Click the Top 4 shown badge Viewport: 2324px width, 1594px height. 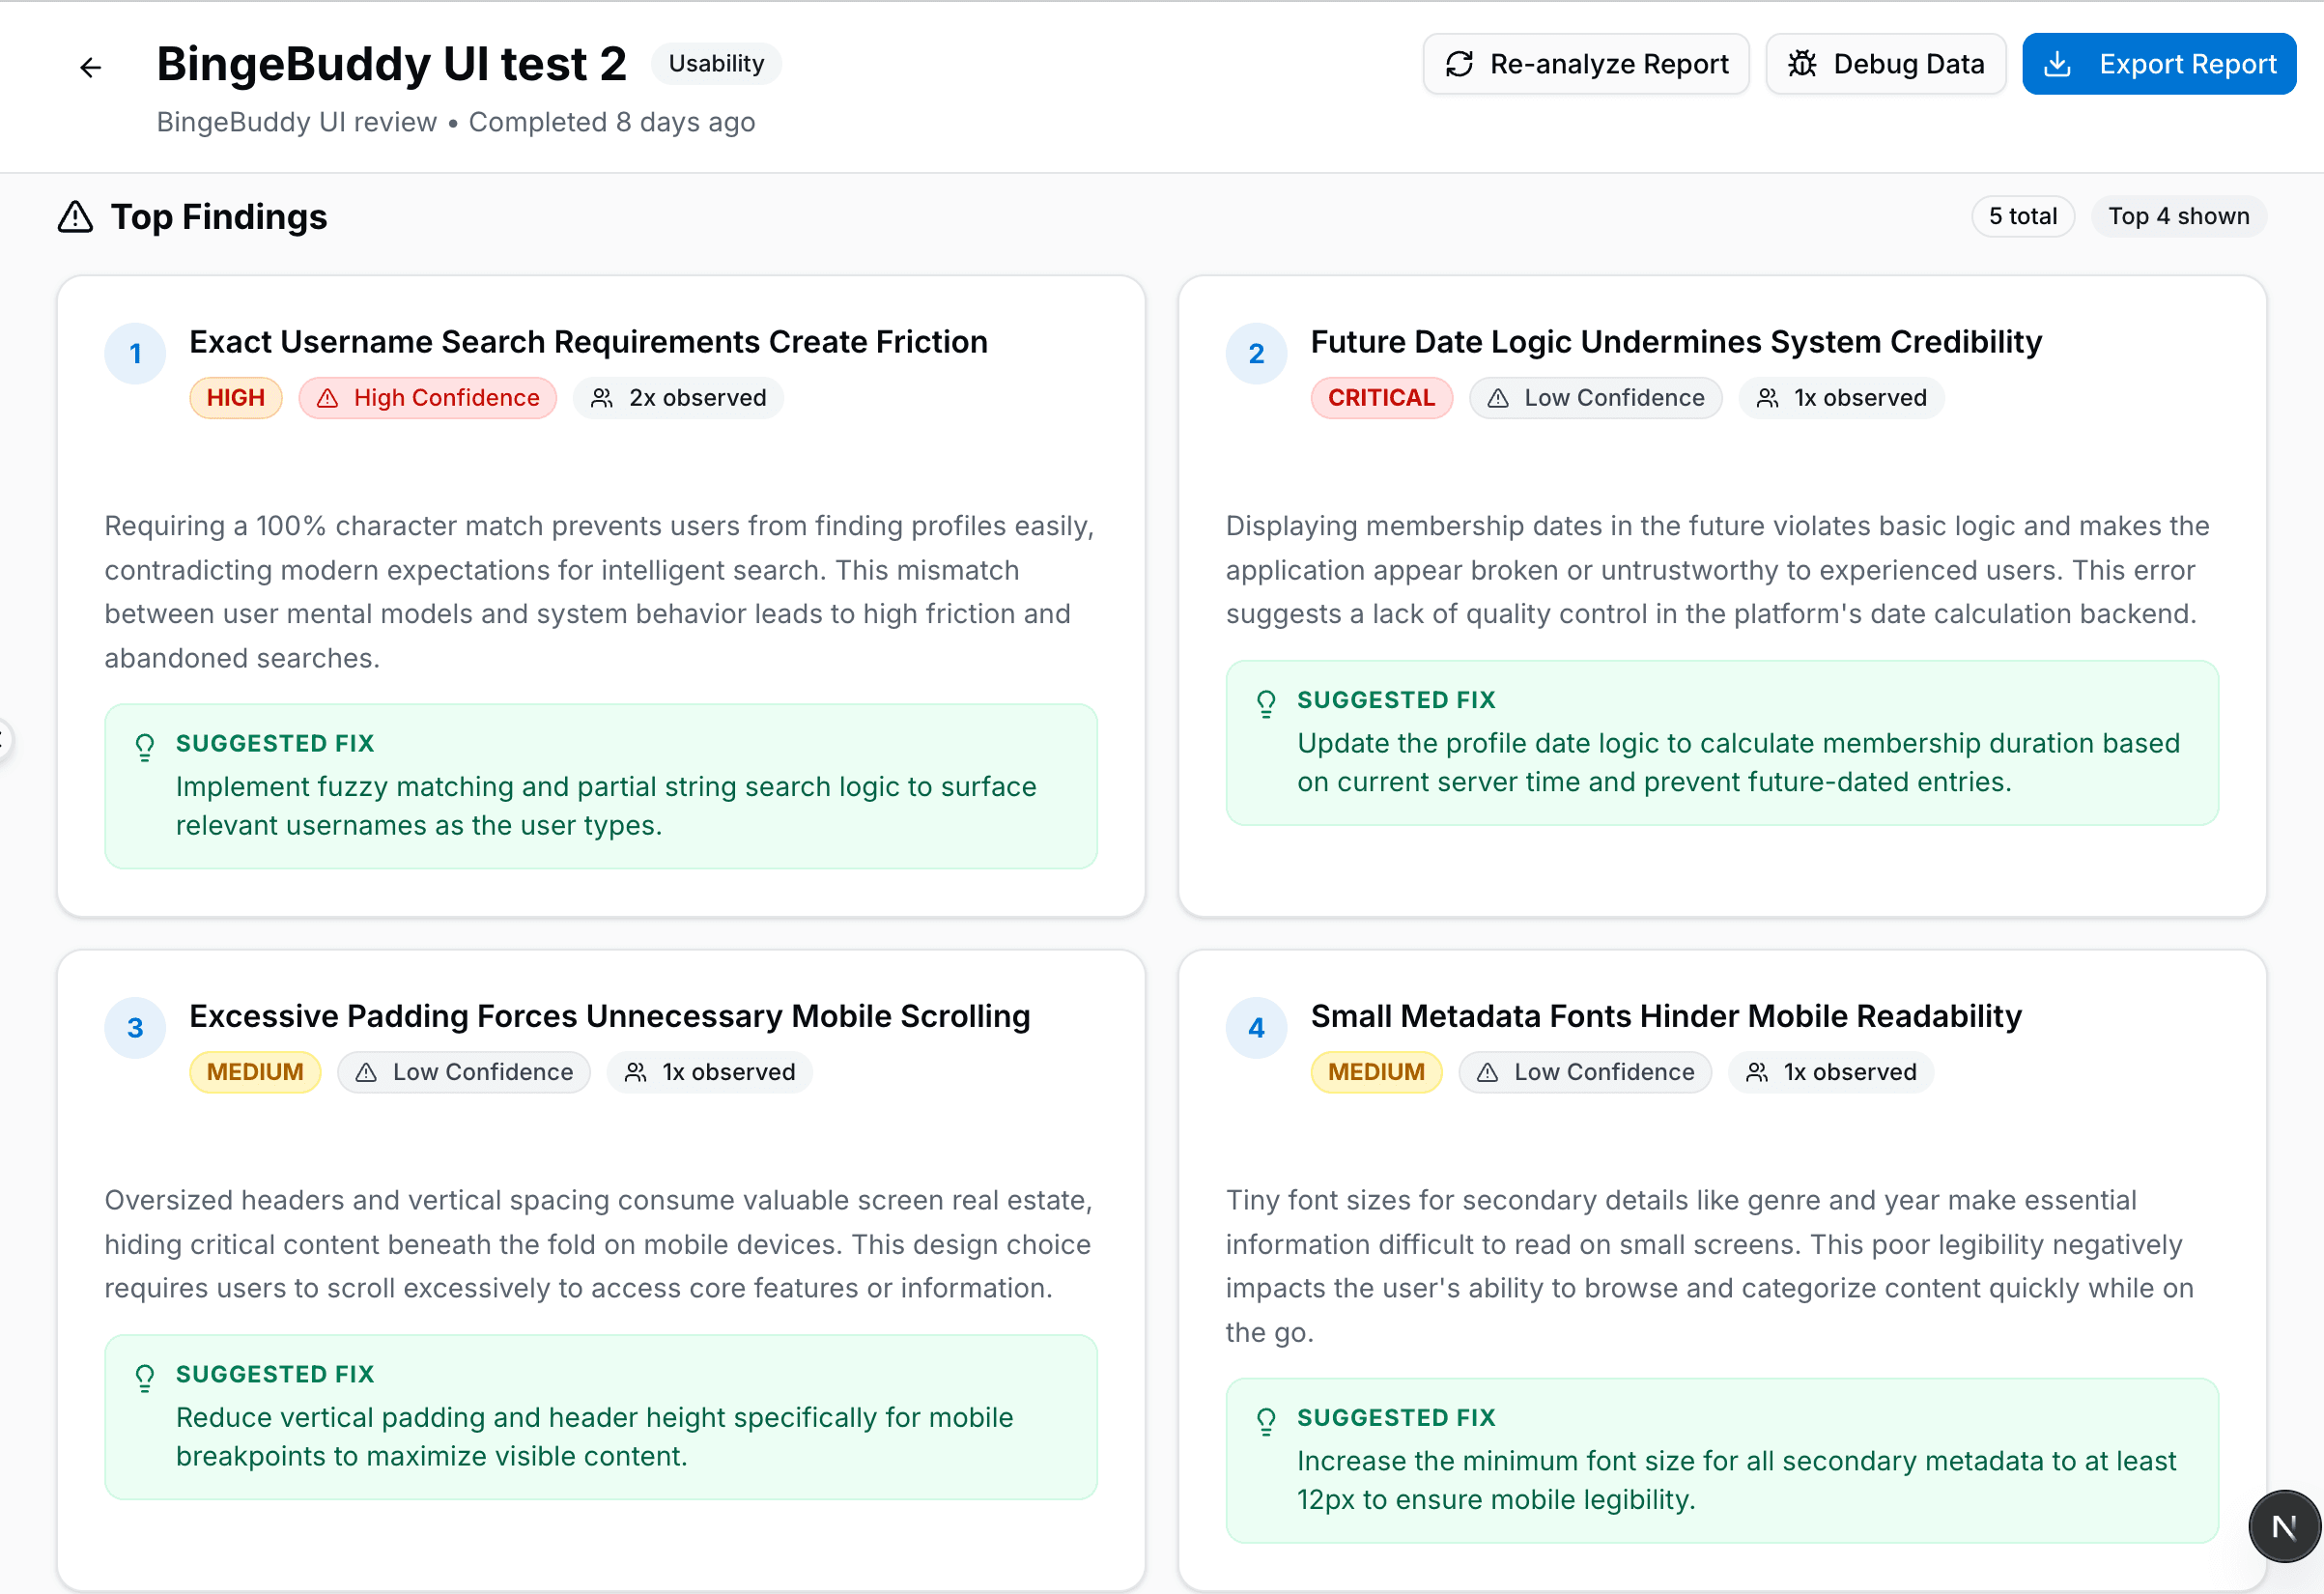pos(2178,216)
